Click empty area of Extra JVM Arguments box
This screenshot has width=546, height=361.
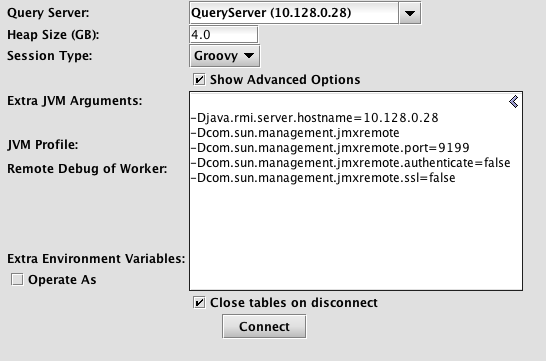click(356, 237)
